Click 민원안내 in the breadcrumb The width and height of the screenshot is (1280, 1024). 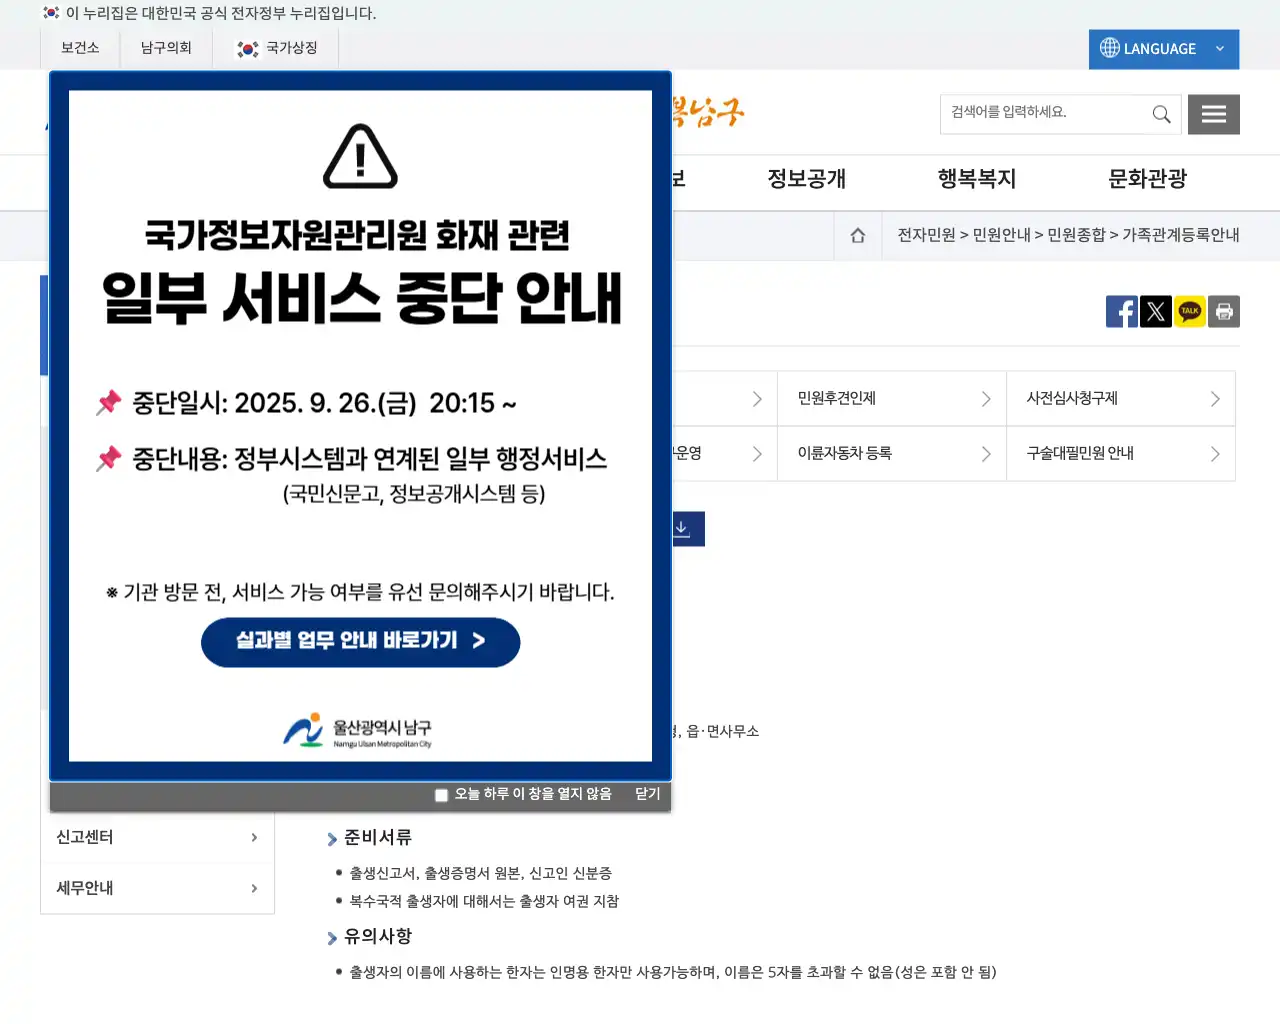pos(1001,234)
